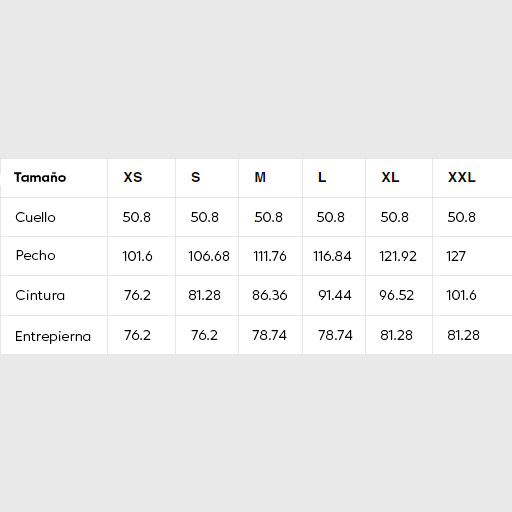Click the Pecho value 121.92
The image size is (512, 512).
click(398, 256)
